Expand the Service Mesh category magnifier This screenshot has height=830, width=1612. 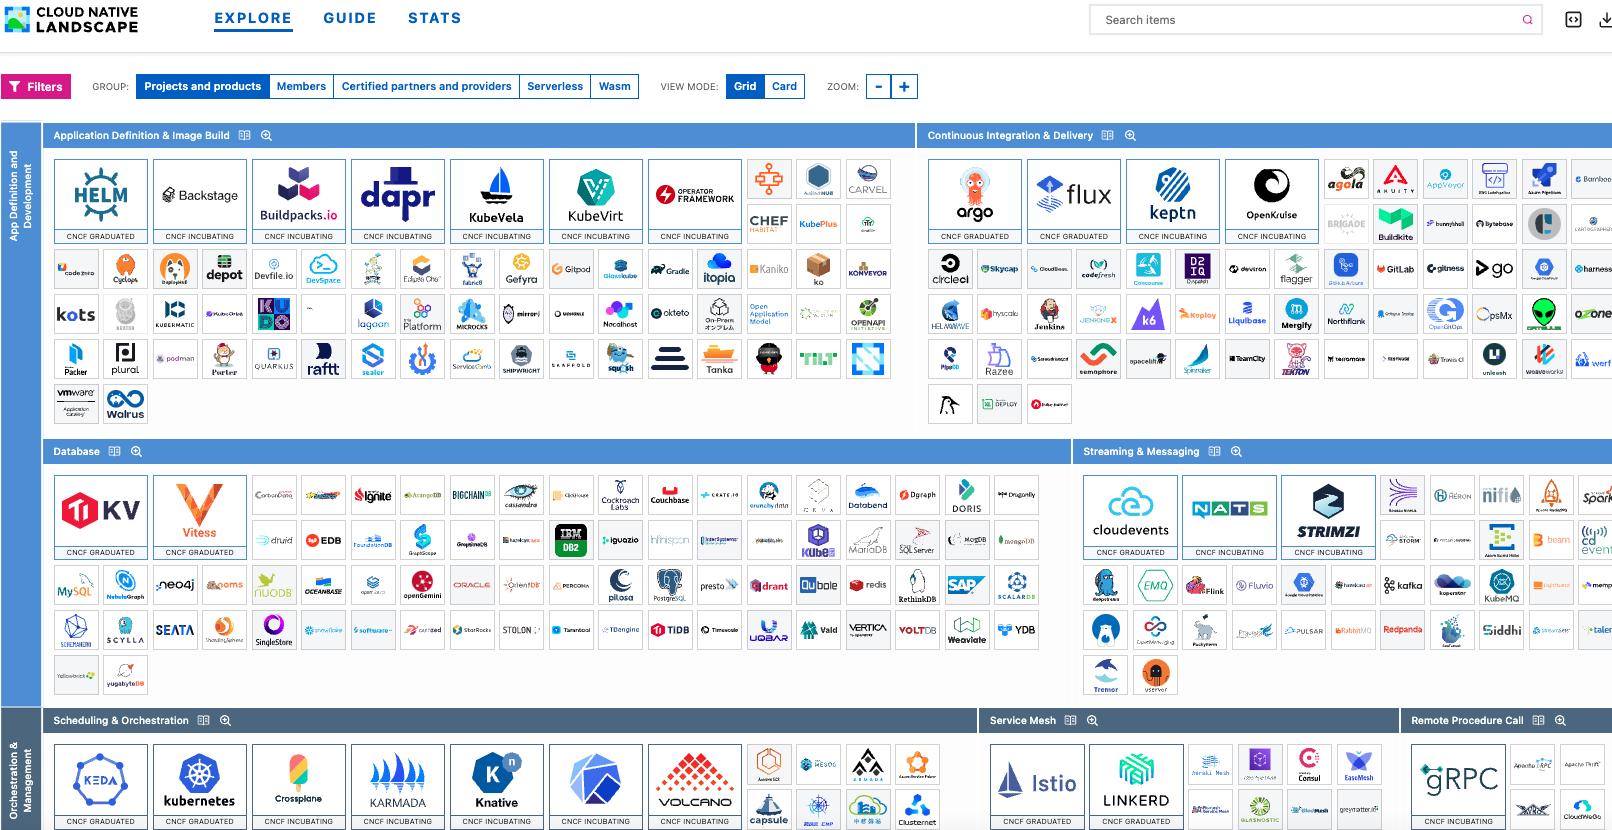pos(1093,721)
